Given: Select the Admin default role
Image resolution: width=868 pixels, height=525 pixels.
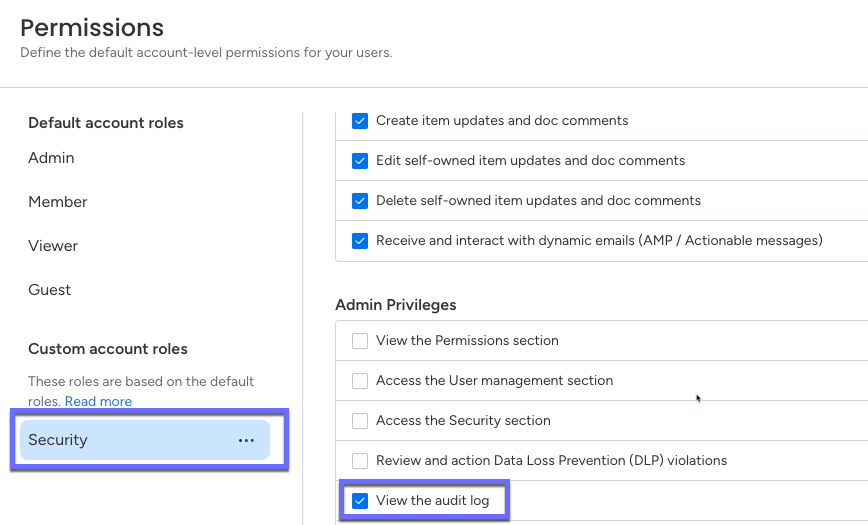Looking at the screenshot, I should [x=51, y=158].
